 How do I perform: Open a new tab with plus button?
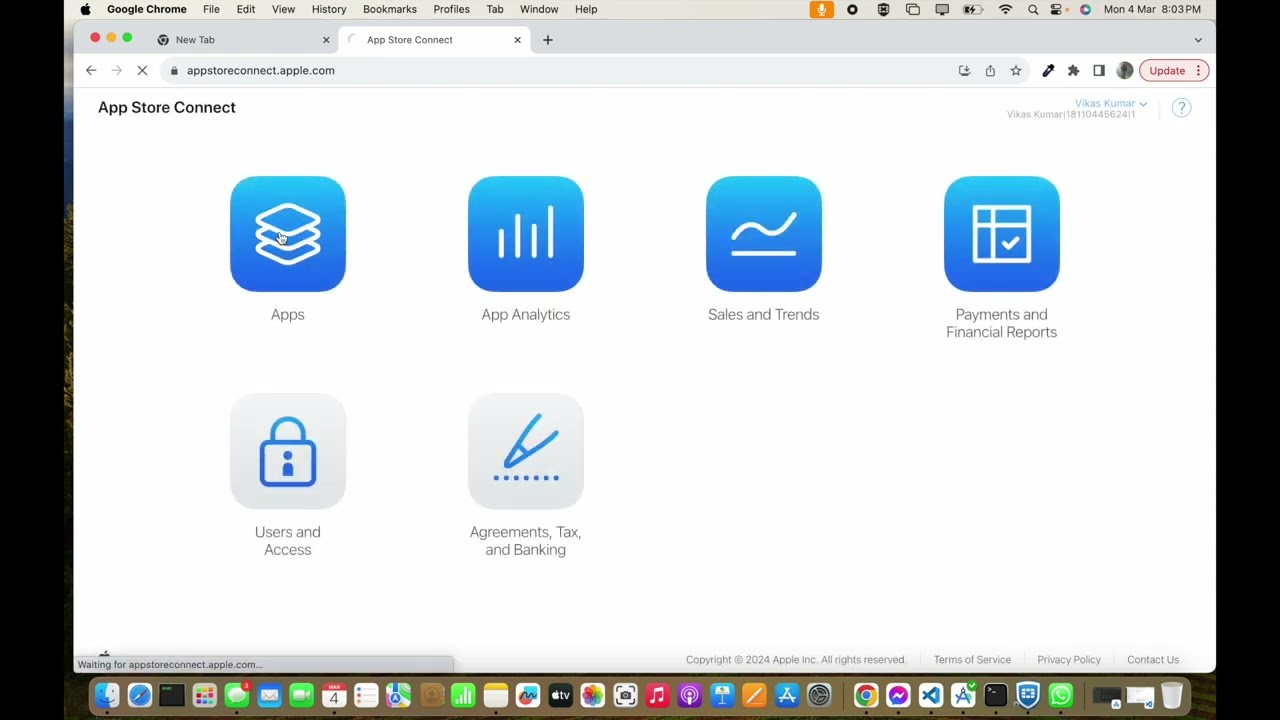tap(547, 40)
